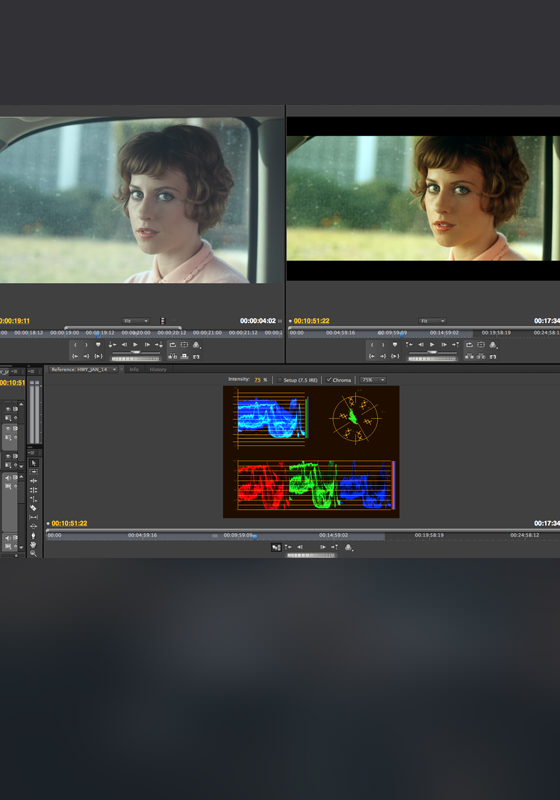Step forward one frame in Source monitor
The image size is (560, 800).
(x=147, y=344)
